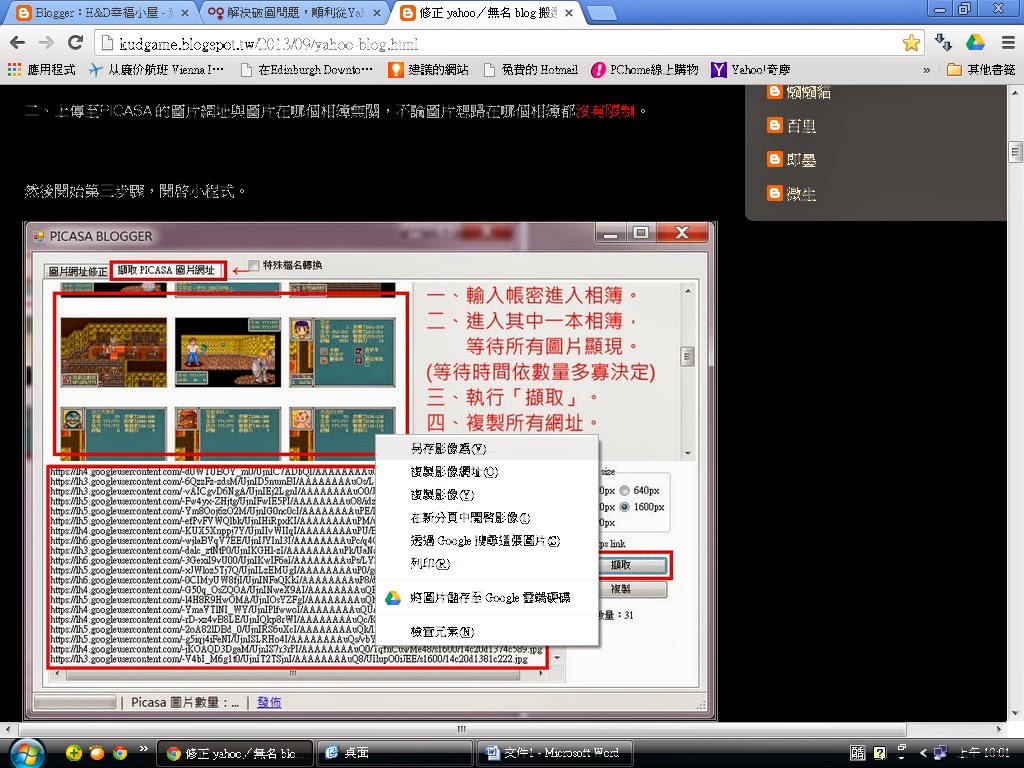Screen dimensions: 1024x768
Task: Choose 複製影像網址 in the context menu
Action: 487,472
